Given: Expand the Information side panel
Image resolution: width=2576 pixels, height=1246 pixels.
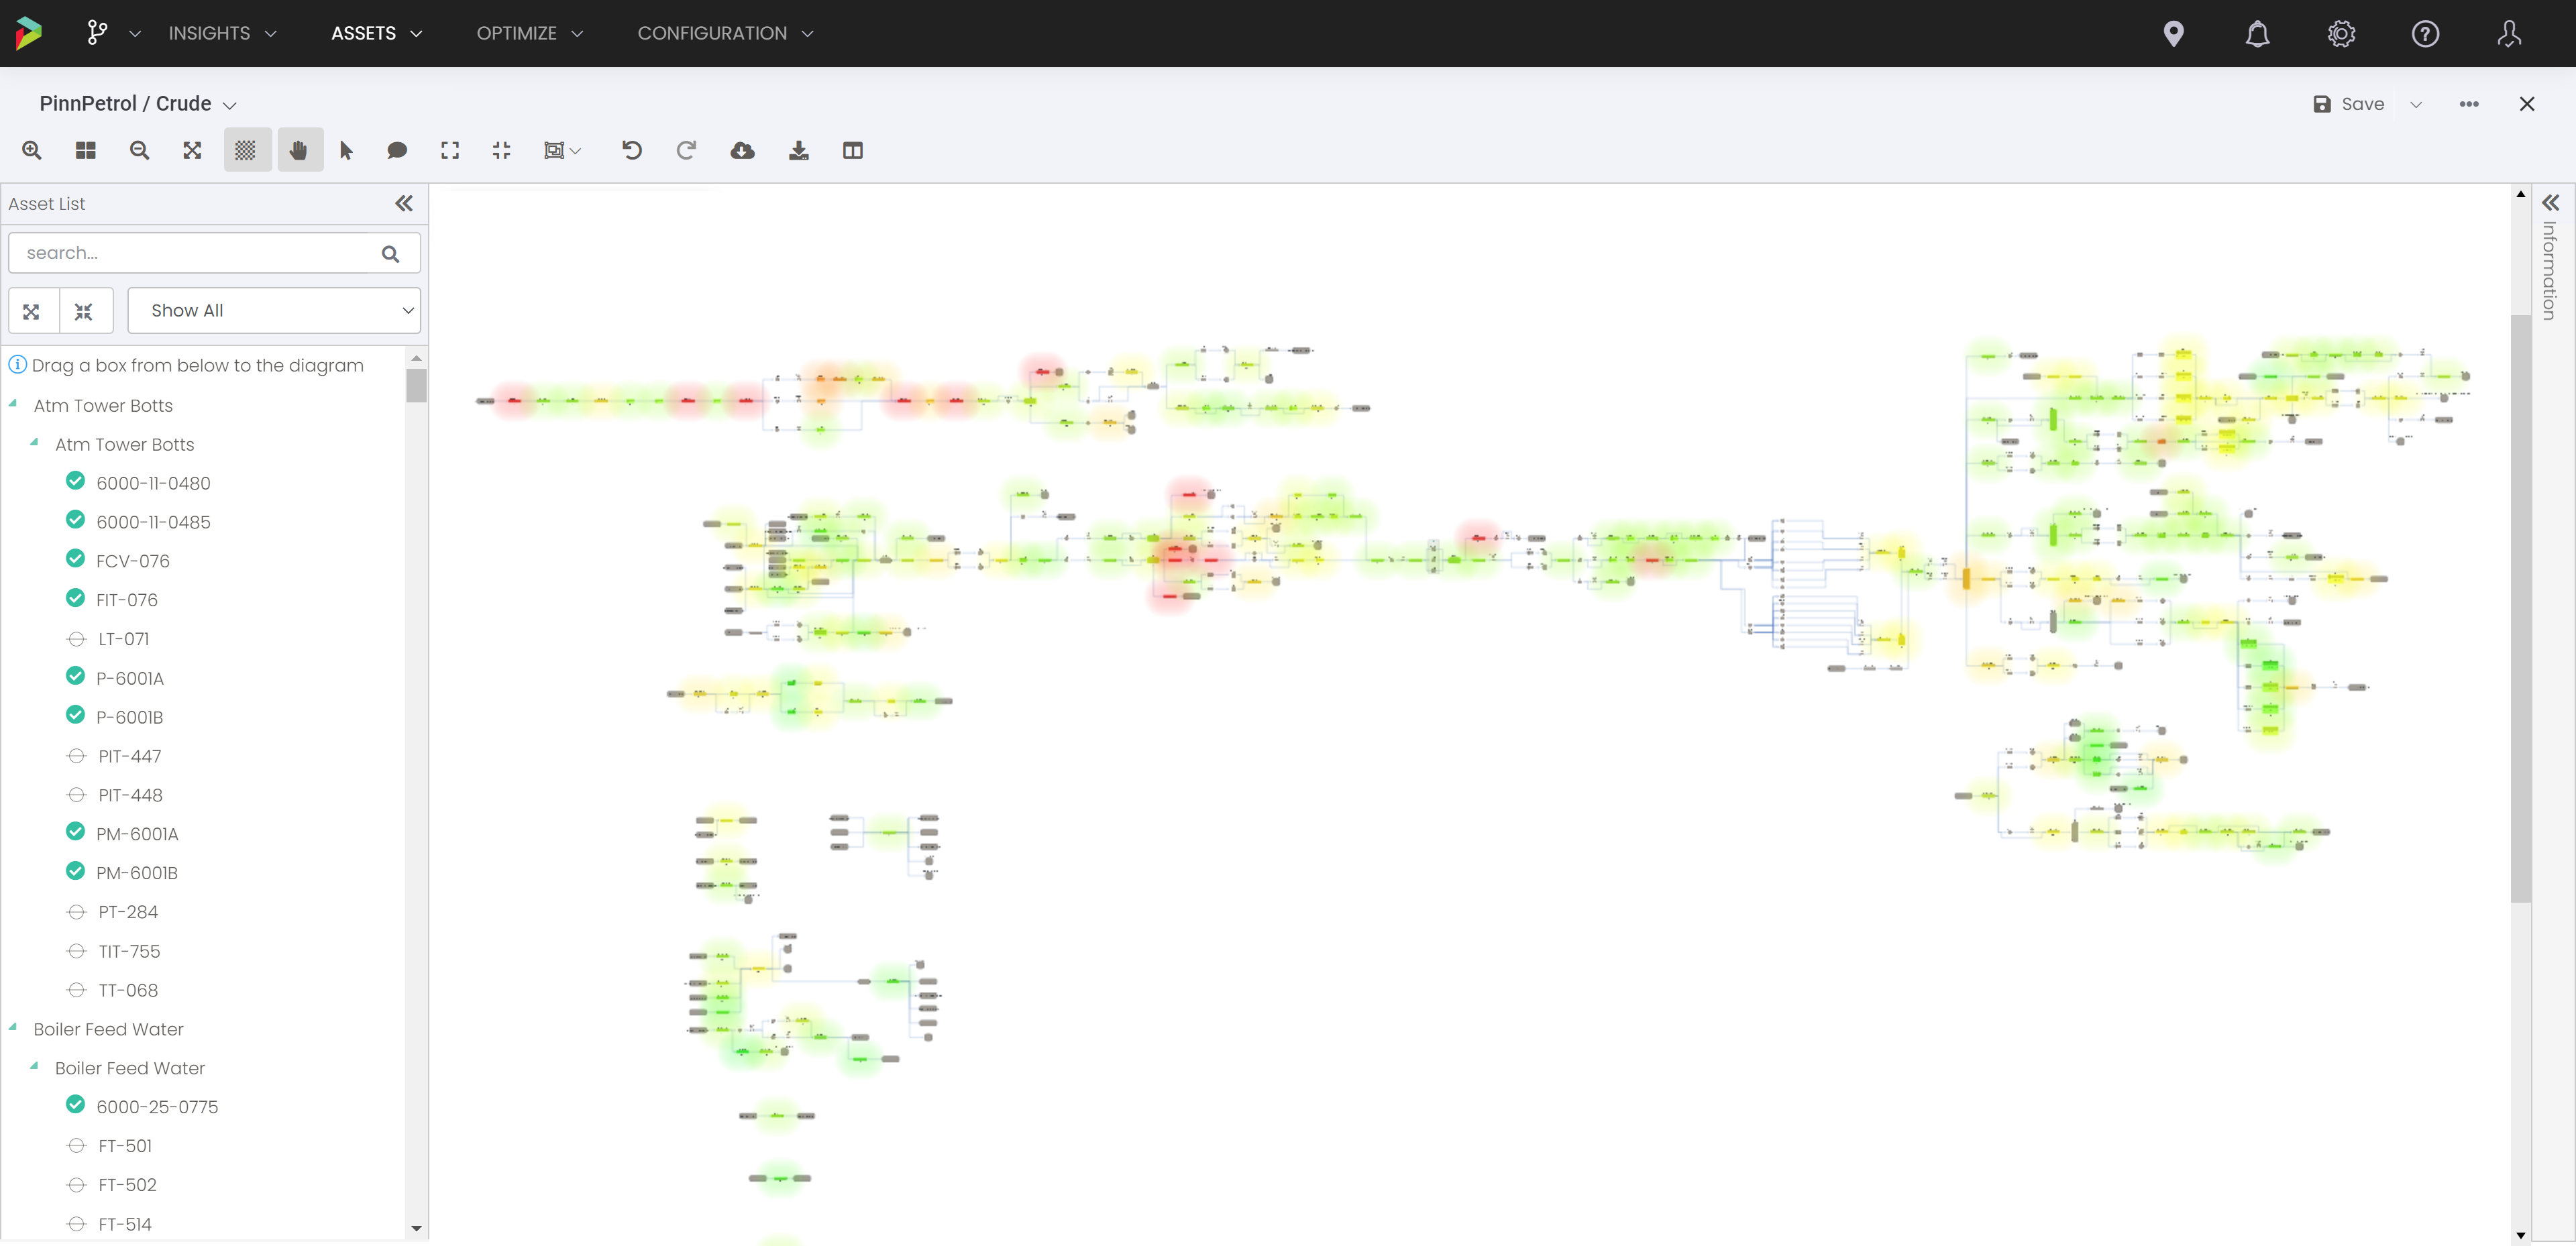Looking at the screenshot, I should tap(2551, 202).
